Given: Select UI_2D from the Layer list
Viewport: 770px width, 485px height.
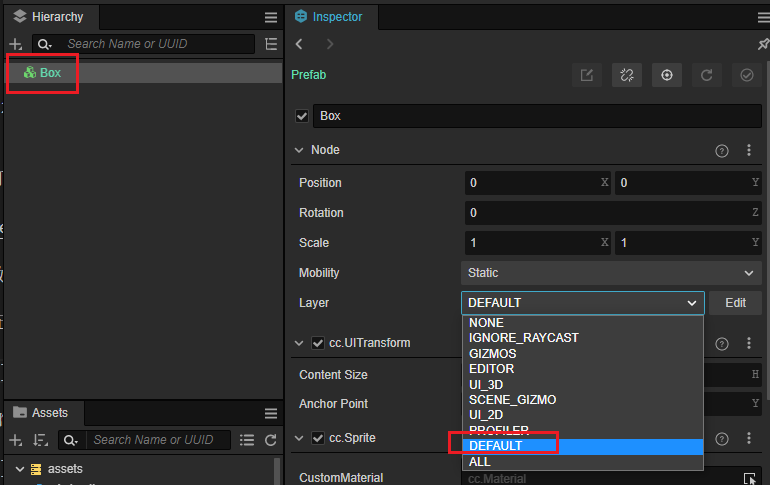Looking at the screenshot, I should pos(486,415).
